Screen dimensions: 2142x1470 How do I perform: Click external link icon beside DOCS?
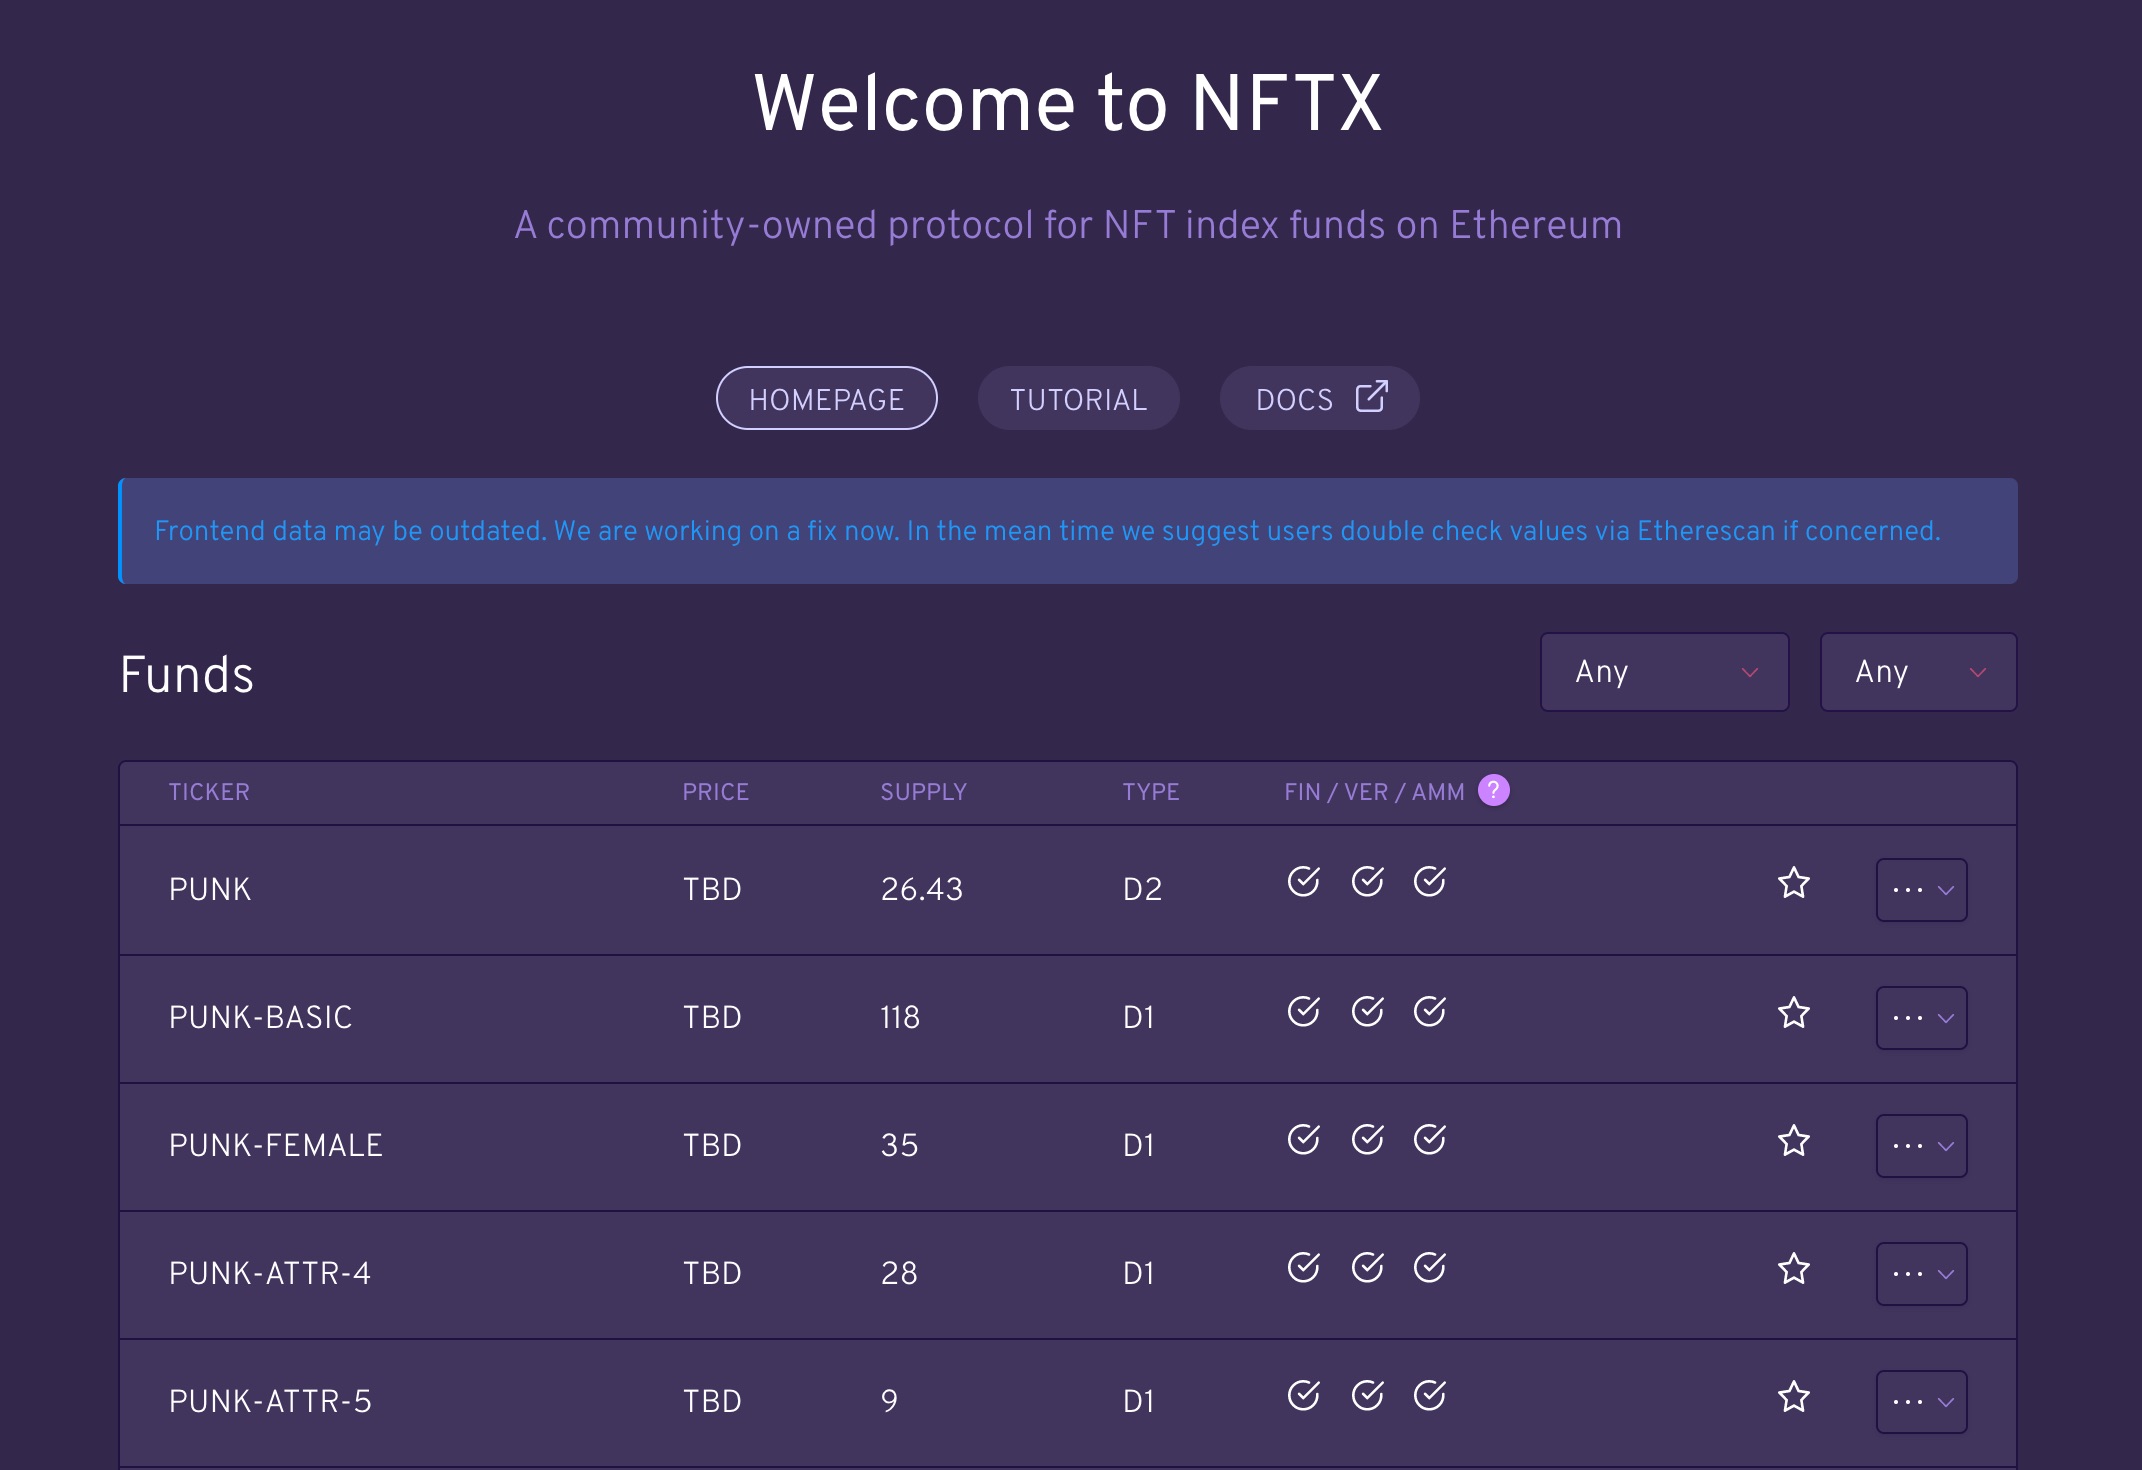(1371, 397)
